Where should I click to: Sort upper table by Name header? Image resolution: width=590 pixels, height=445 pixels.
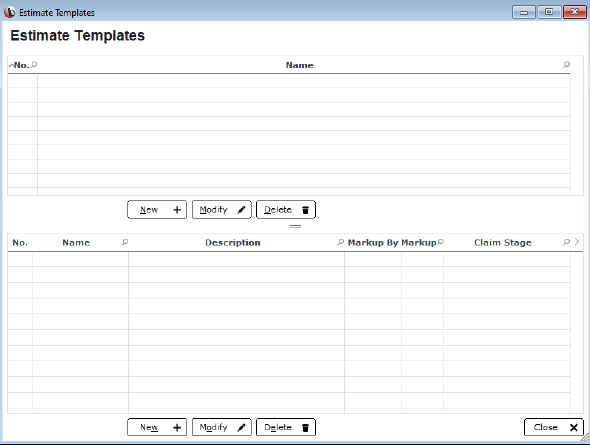click(x=300, y=65)
